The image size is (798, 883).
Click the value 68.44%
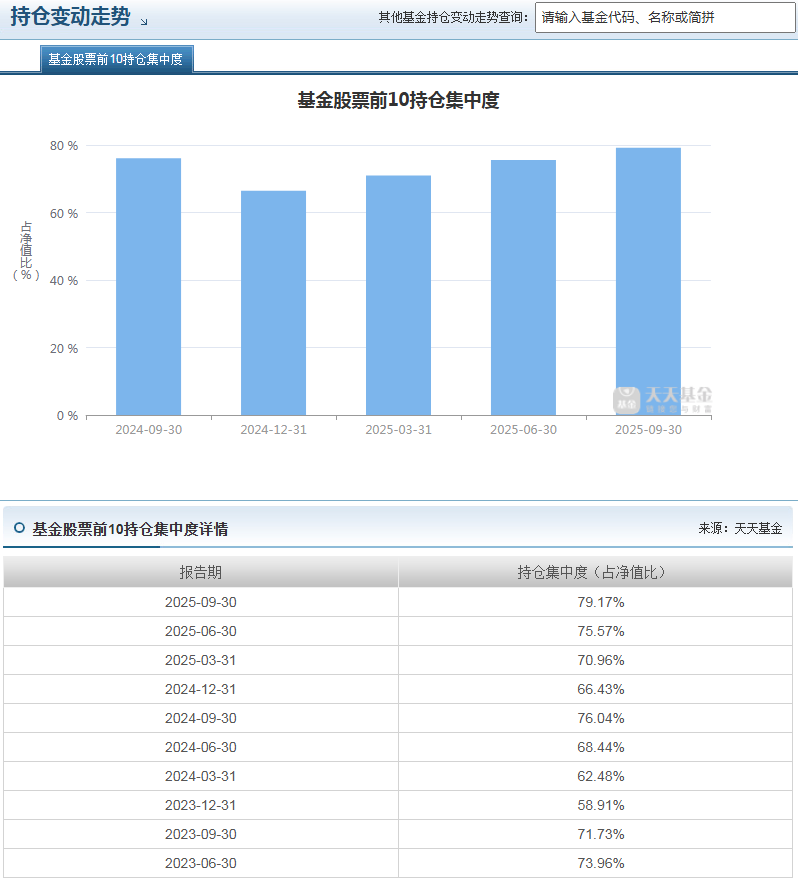click(601, 747)
